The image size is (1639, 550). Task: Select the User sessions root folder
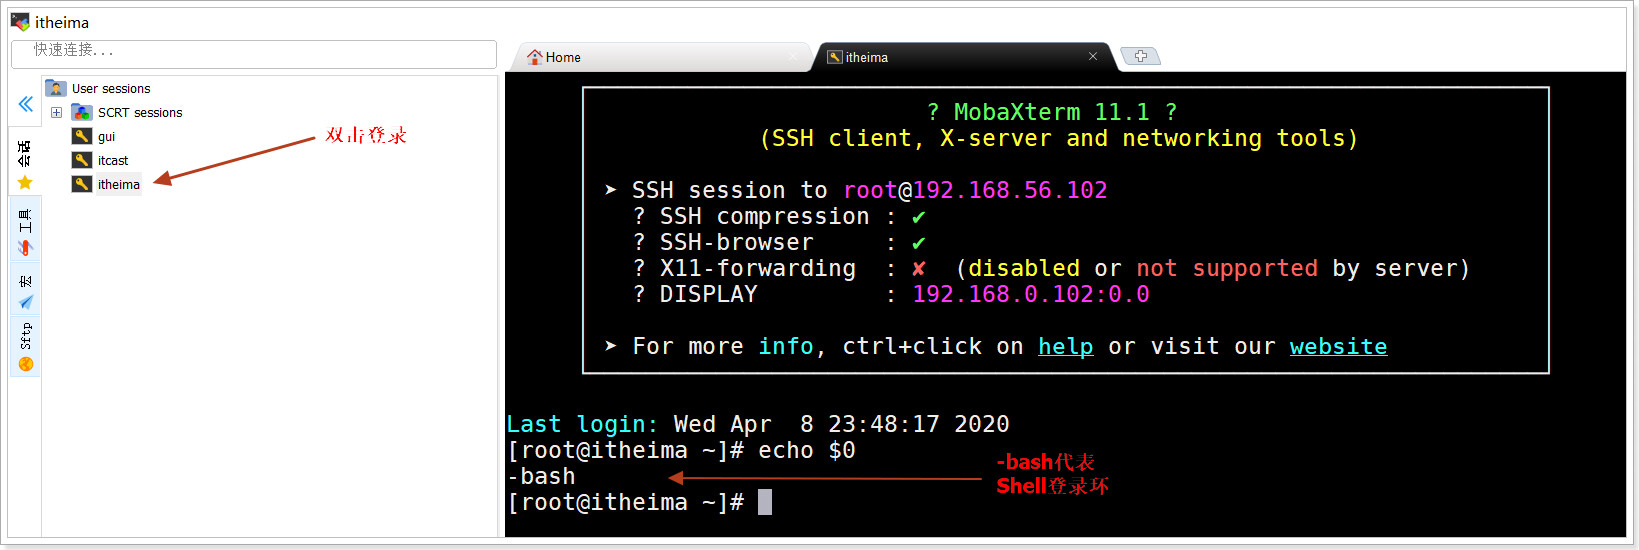100,89
